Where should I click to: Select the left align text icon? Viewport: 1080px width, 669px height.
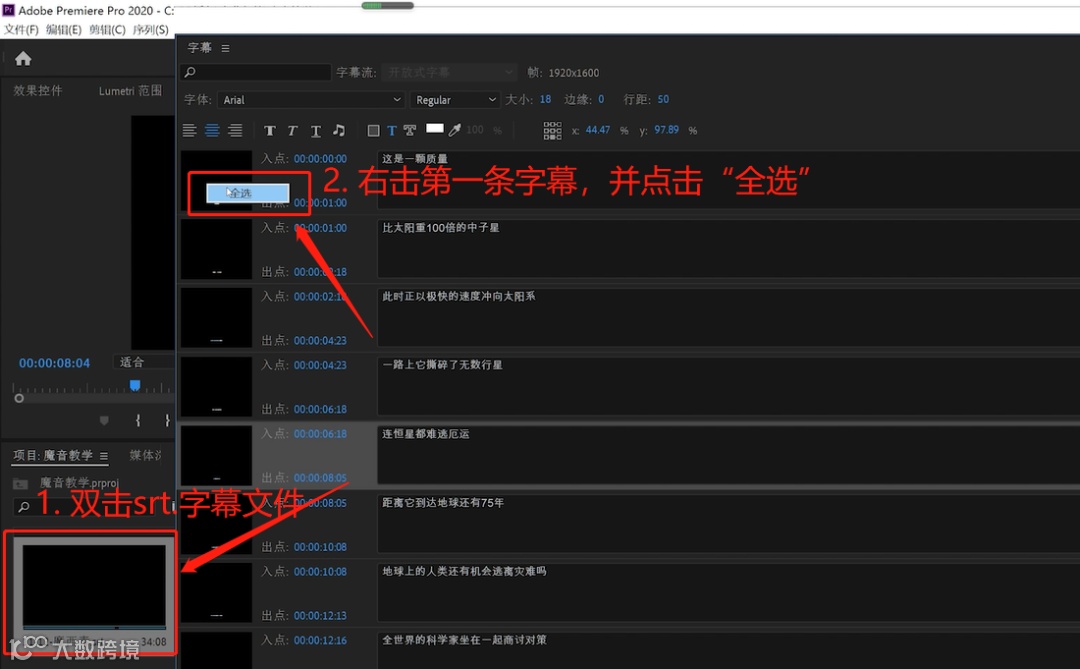[x=189, y=130]
